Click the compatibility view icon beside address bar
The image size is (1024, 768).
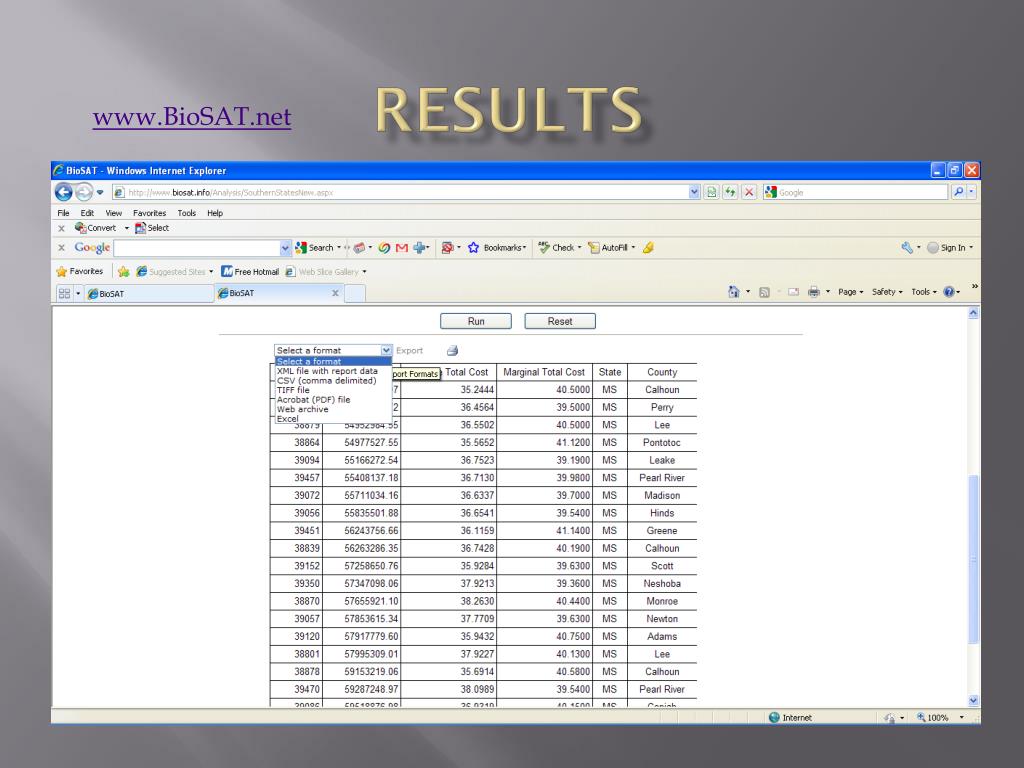712,192
